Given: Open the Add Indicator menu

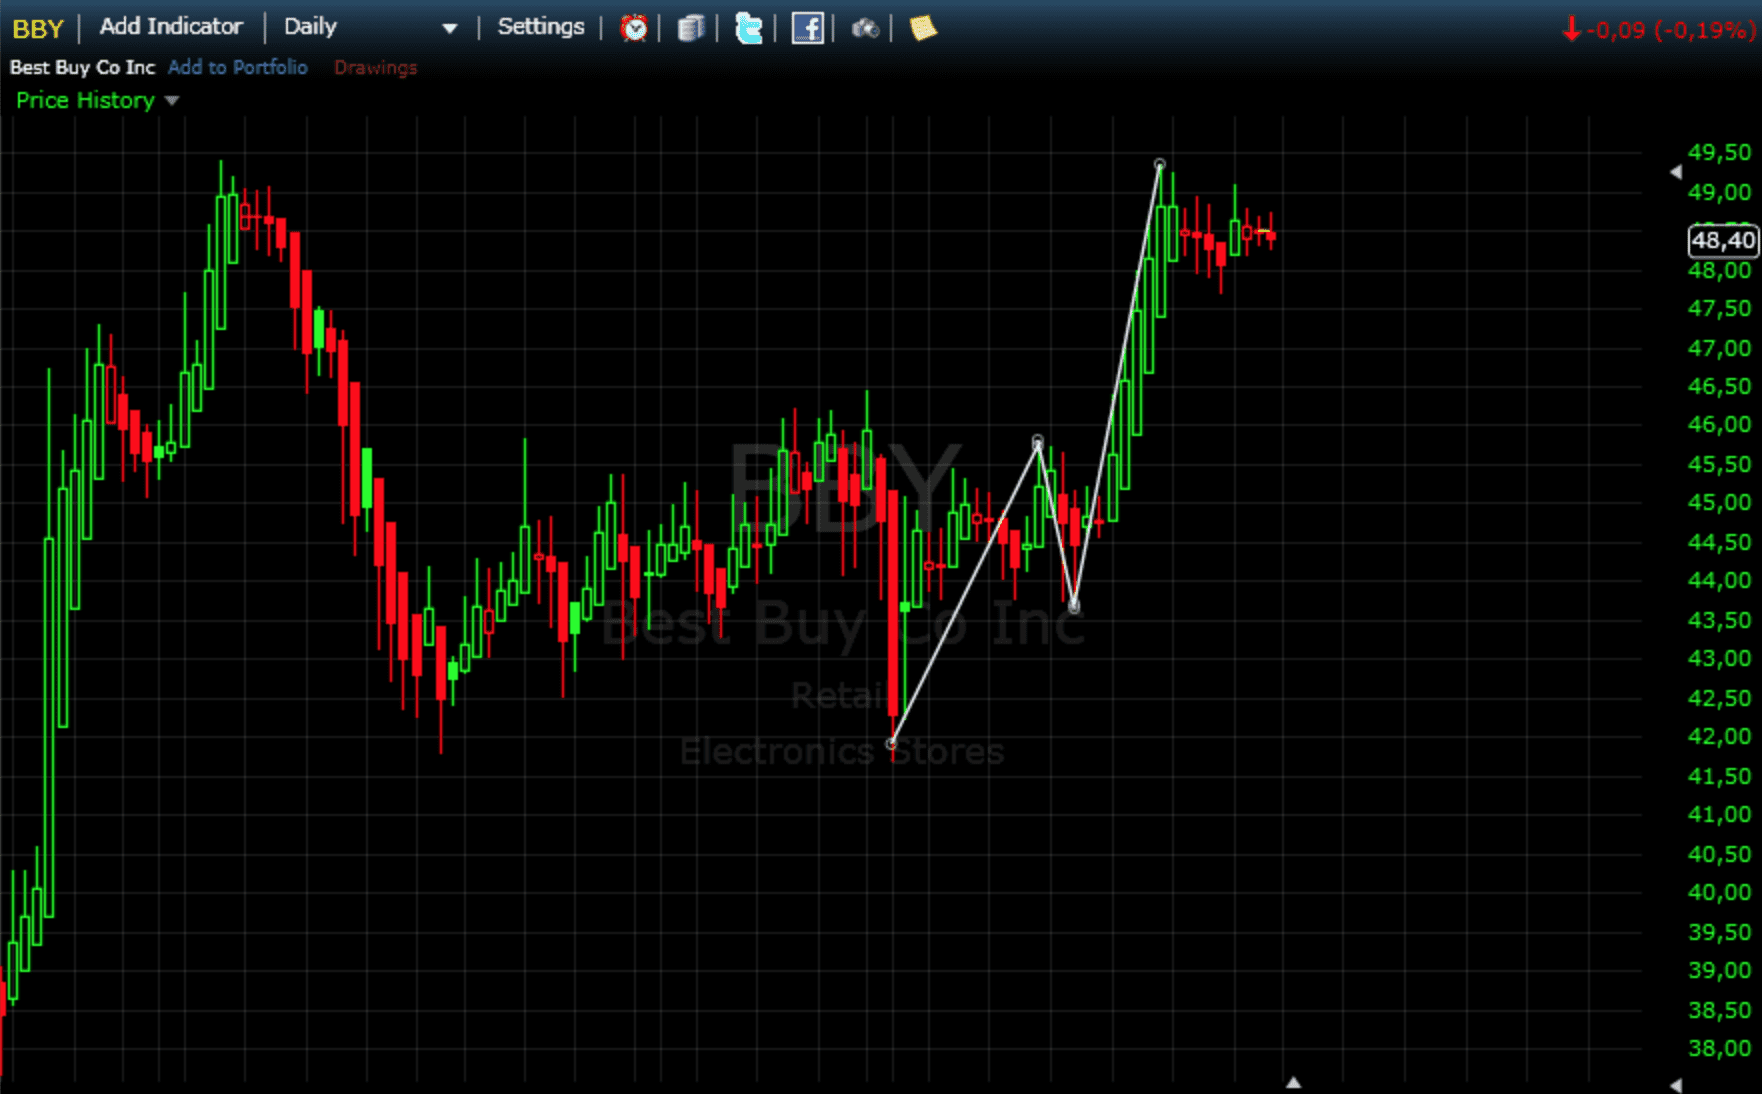Looking at the screenshot, I should pos(171,27).
